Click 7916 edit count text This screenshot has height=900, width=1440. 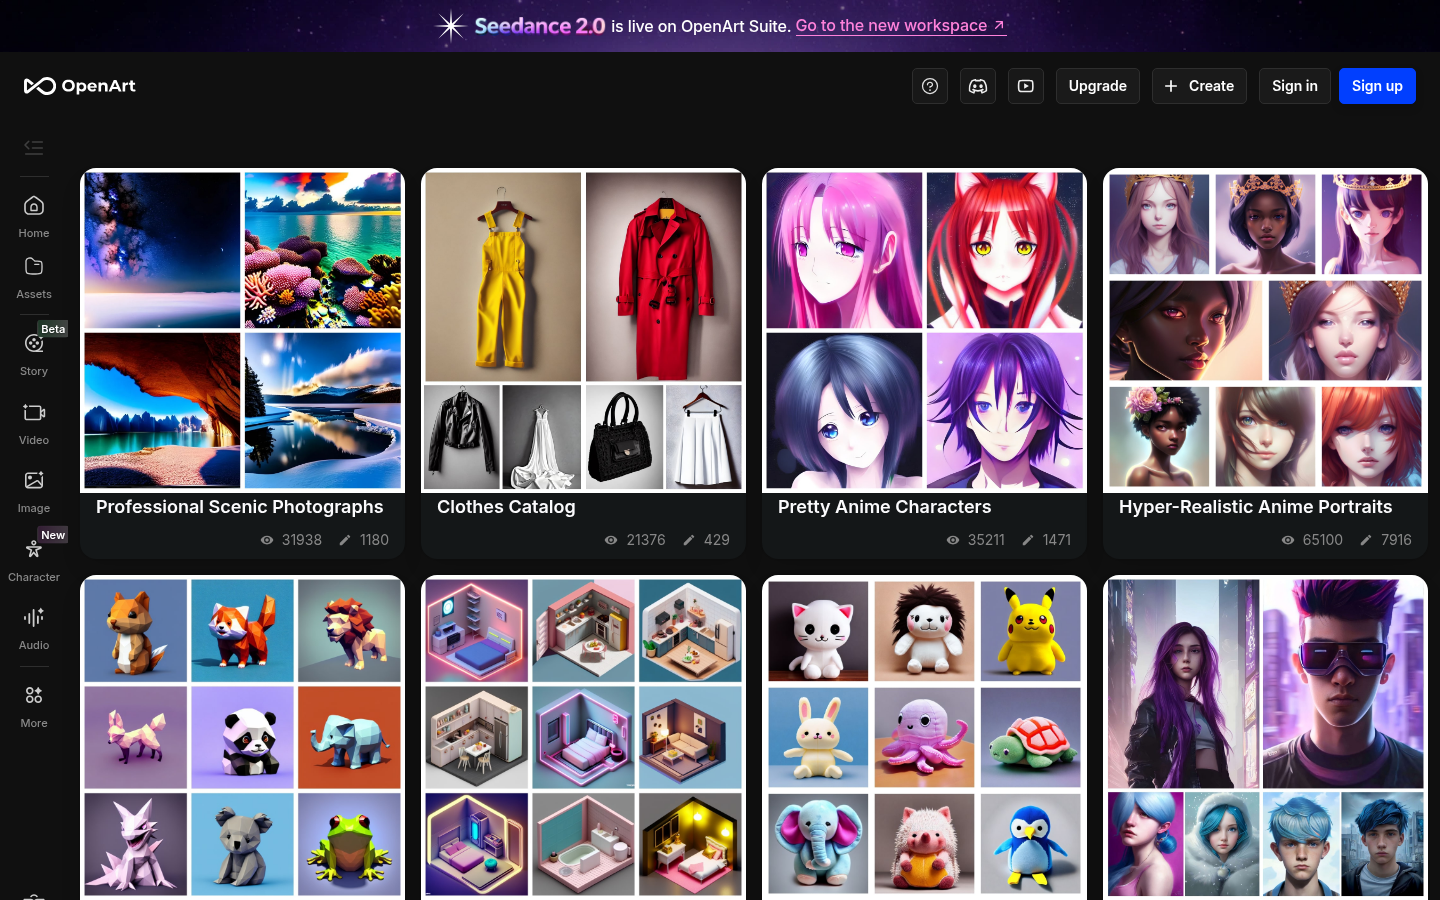tap(1396, 540)
